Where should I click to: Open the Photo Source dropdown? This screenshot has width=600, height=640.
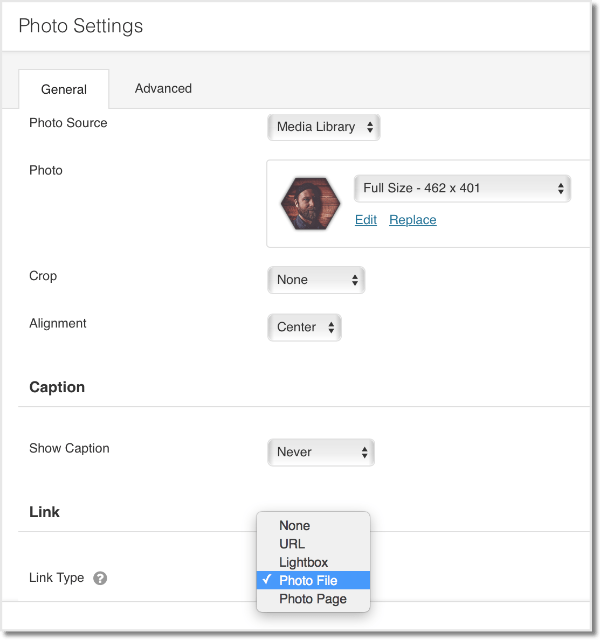click(324, 127)
